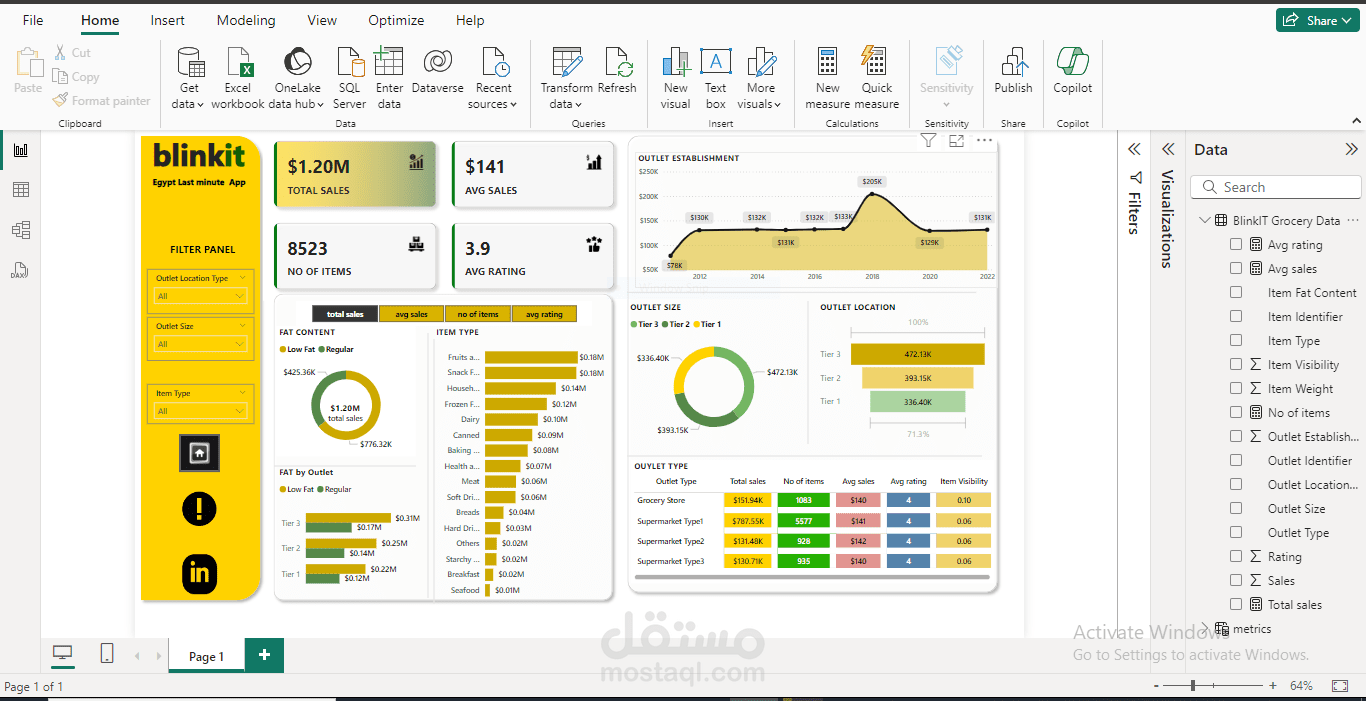Screen dimensions: 1366x701
Task: Expand the metrics table
Action: (x=1205, y=629)
